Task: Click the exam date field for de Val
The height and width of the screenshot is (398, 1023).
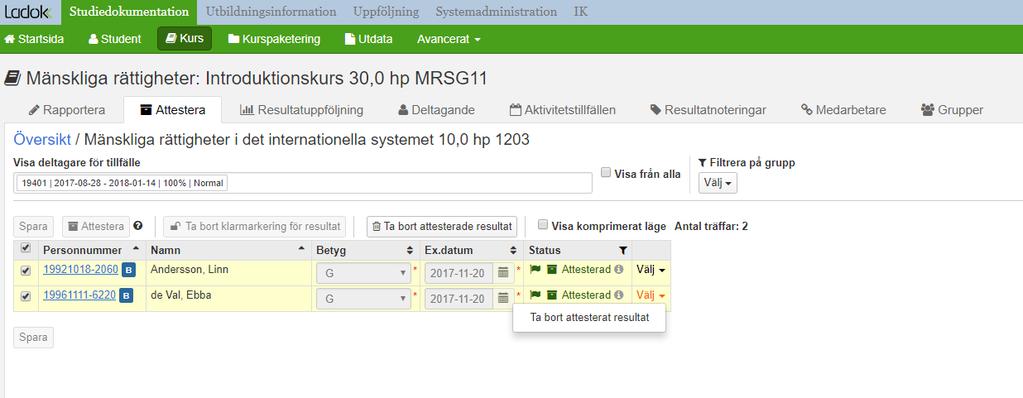Action: [x=459, y=299]
